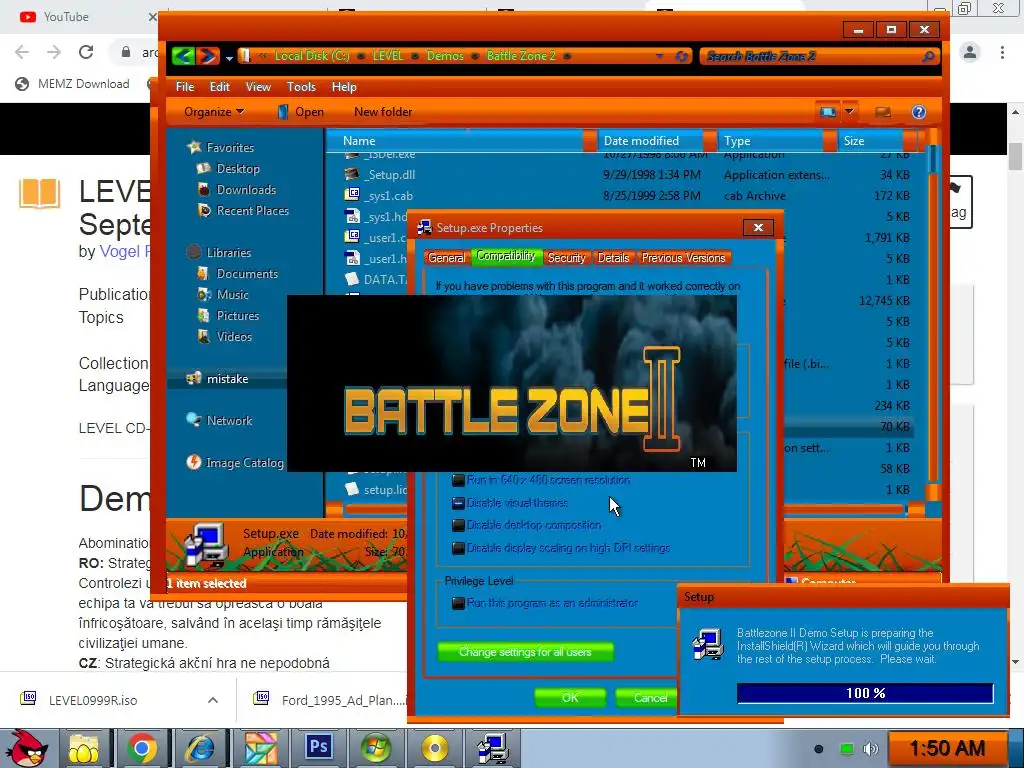Open the address bar history dropdown arrow
The image size is (1024, 768).
tap(660, 56)
